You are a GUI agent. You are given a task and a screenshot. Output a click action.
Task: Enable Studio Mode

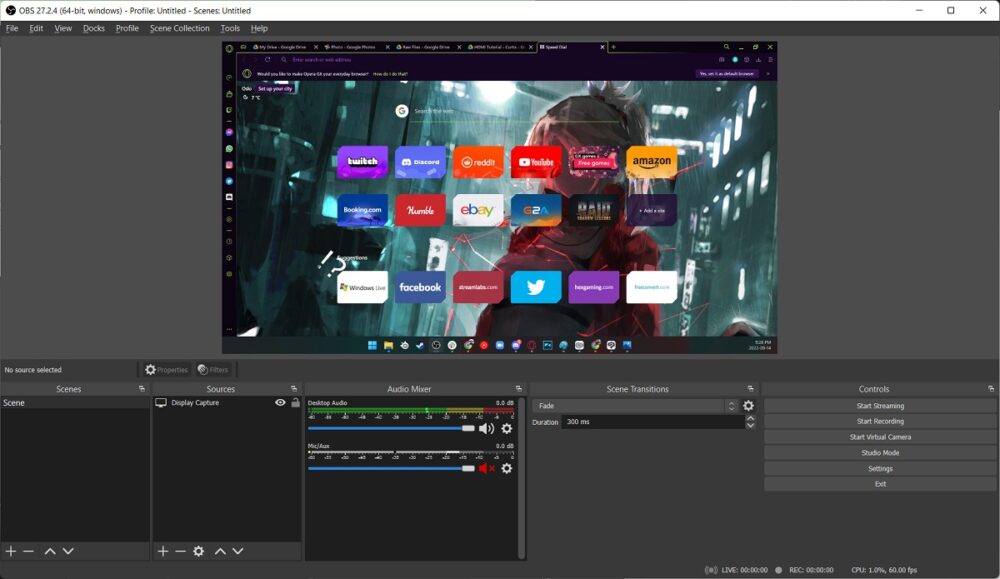[x=879, y=452]
